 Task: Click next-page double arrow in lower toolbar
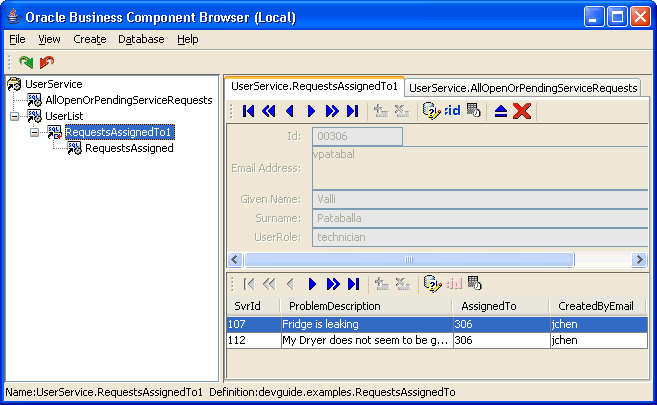[x=333, y=284]
